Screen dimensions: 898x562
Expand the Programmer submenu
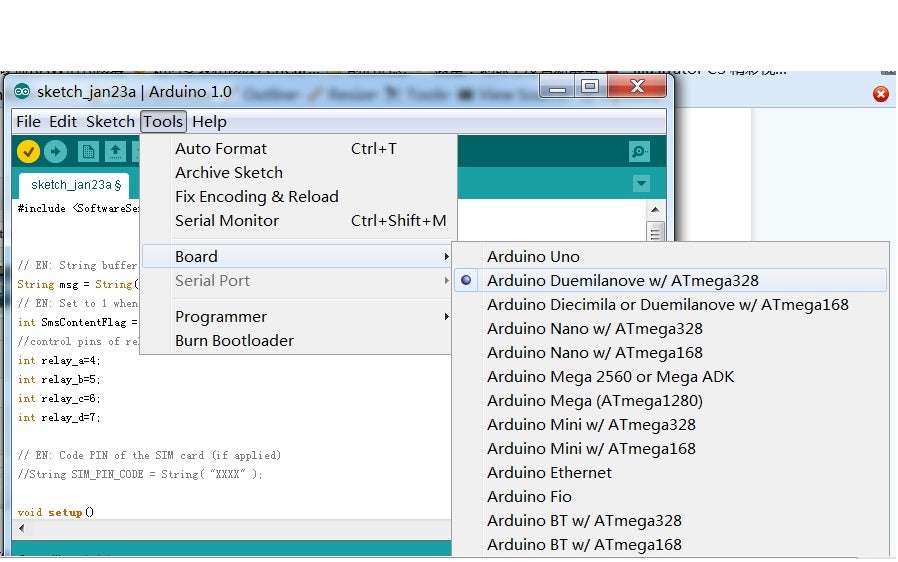coord(296,317)
